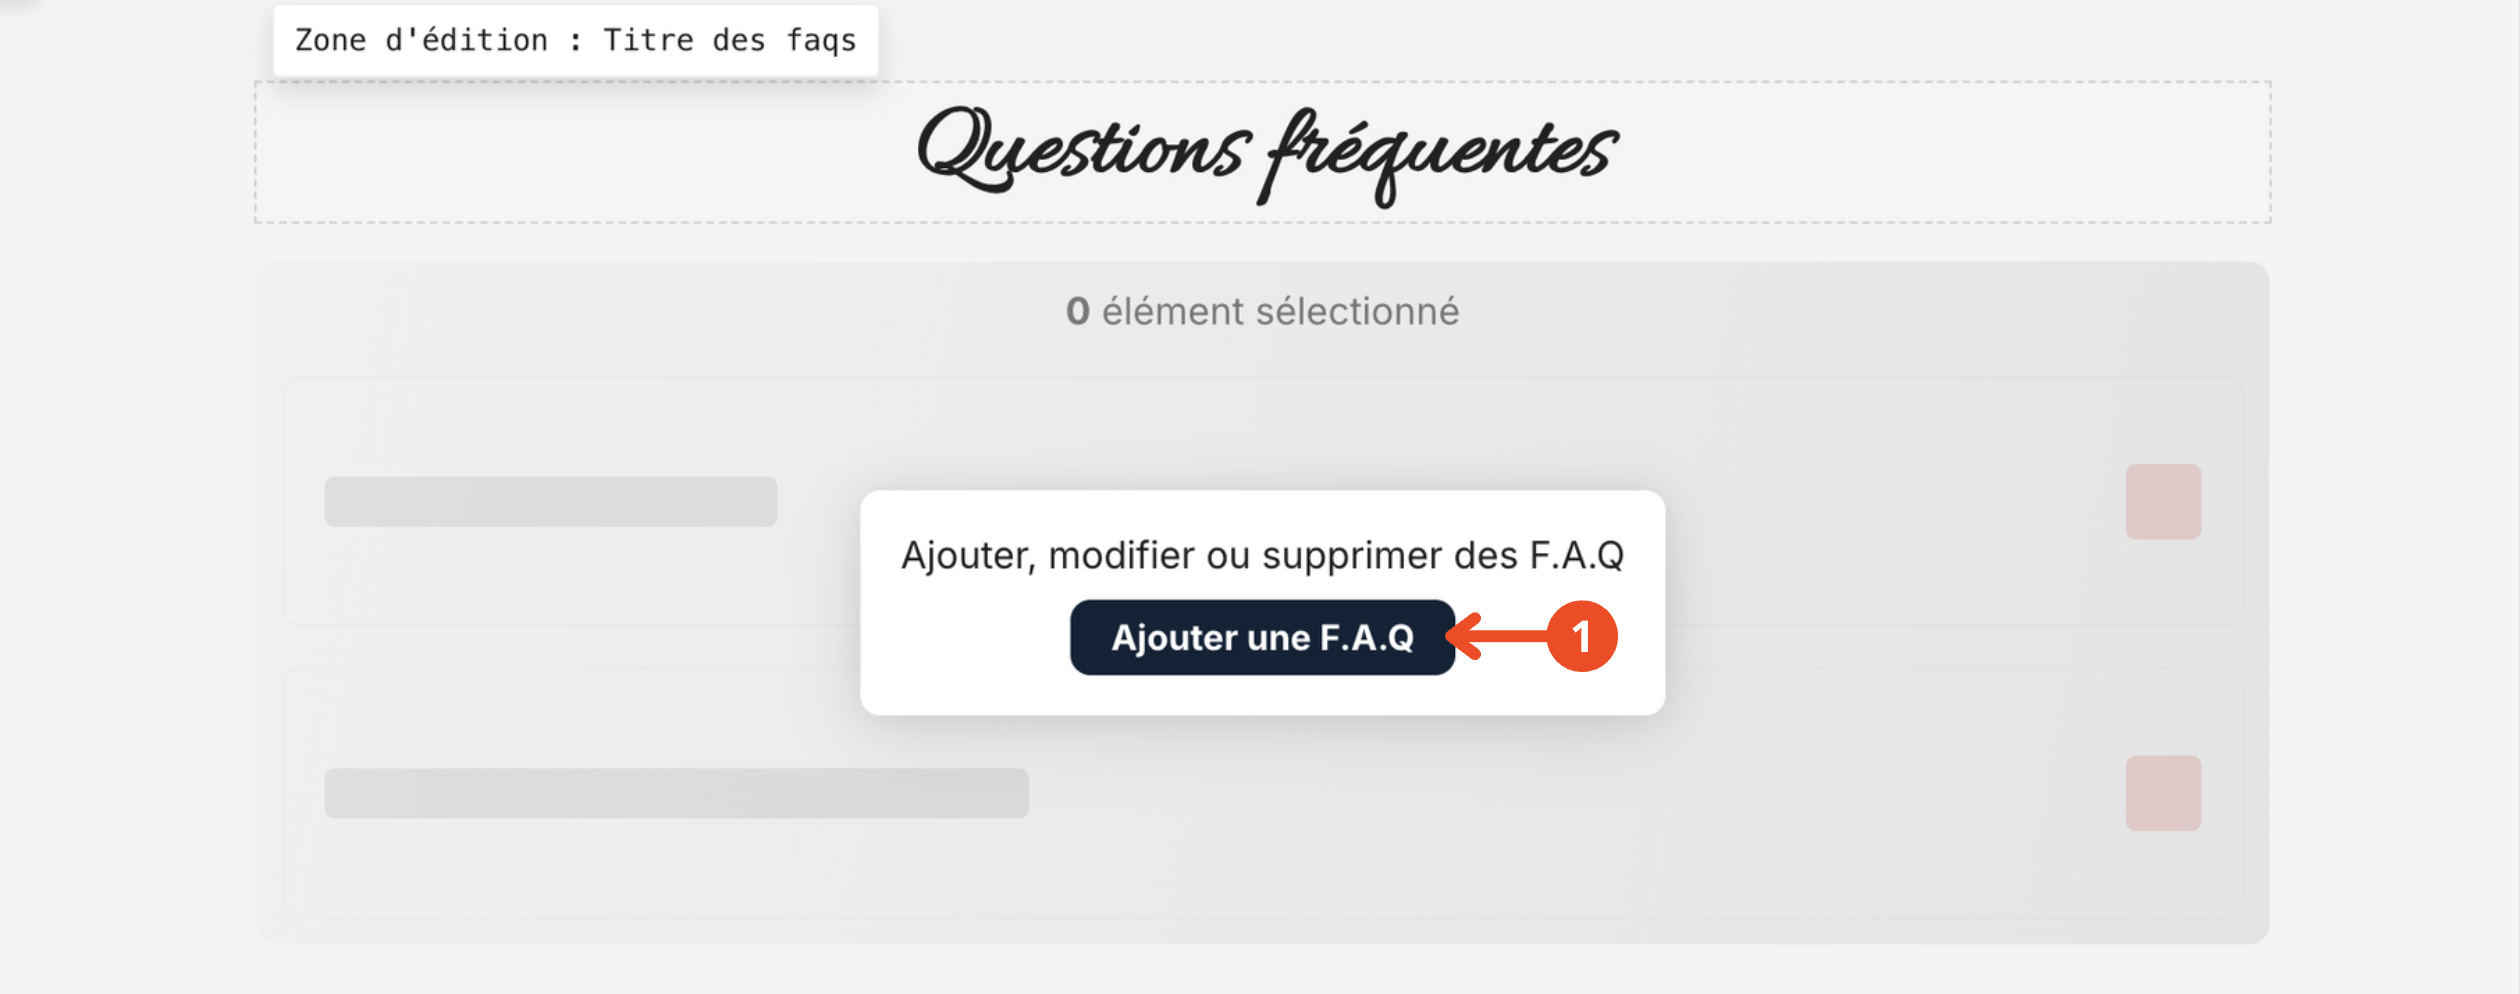Click the pink square in the first FAQ row
This screenshot has width=2520, height=994.
[2162, 502]
